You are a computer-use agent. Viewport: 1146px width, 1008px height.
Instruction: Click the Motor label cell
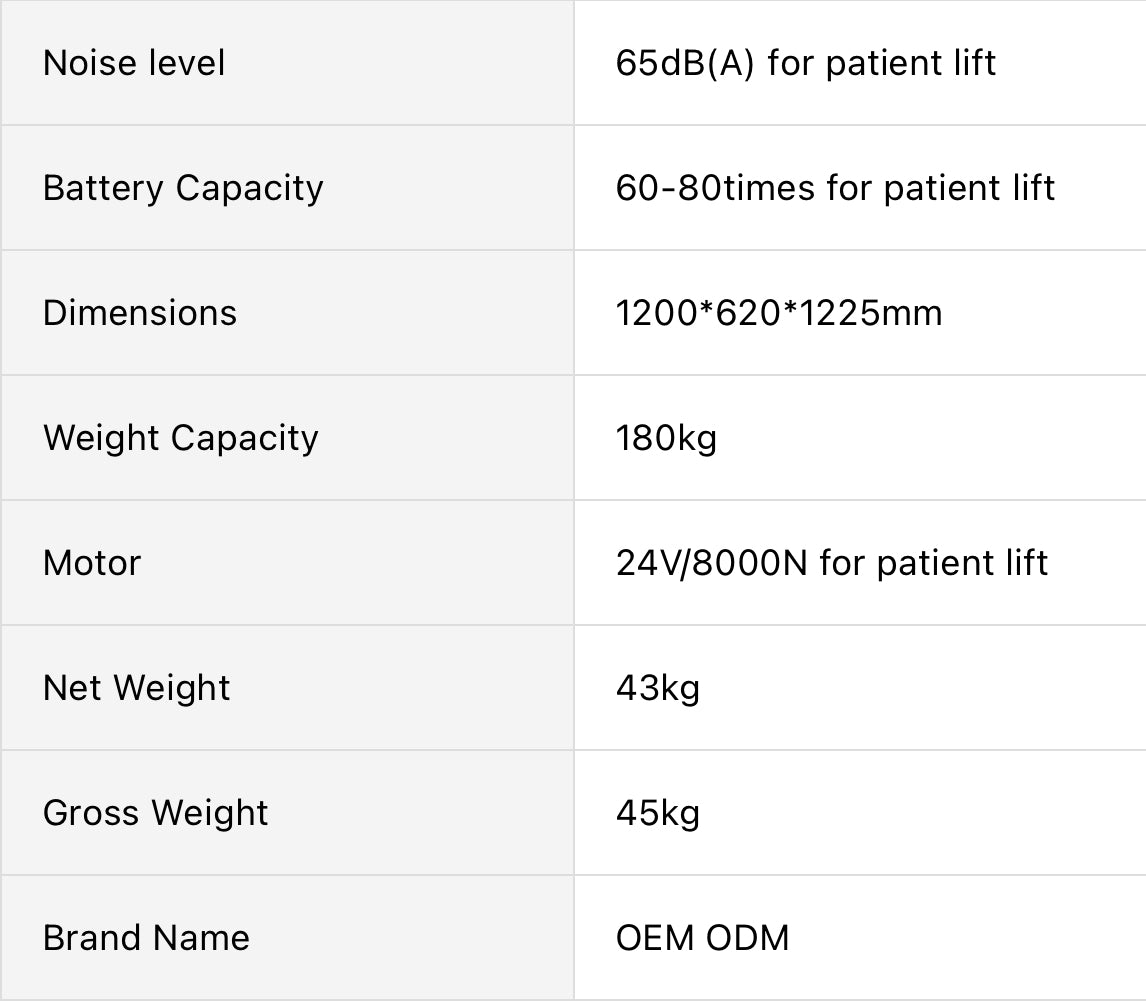[92, 563]
